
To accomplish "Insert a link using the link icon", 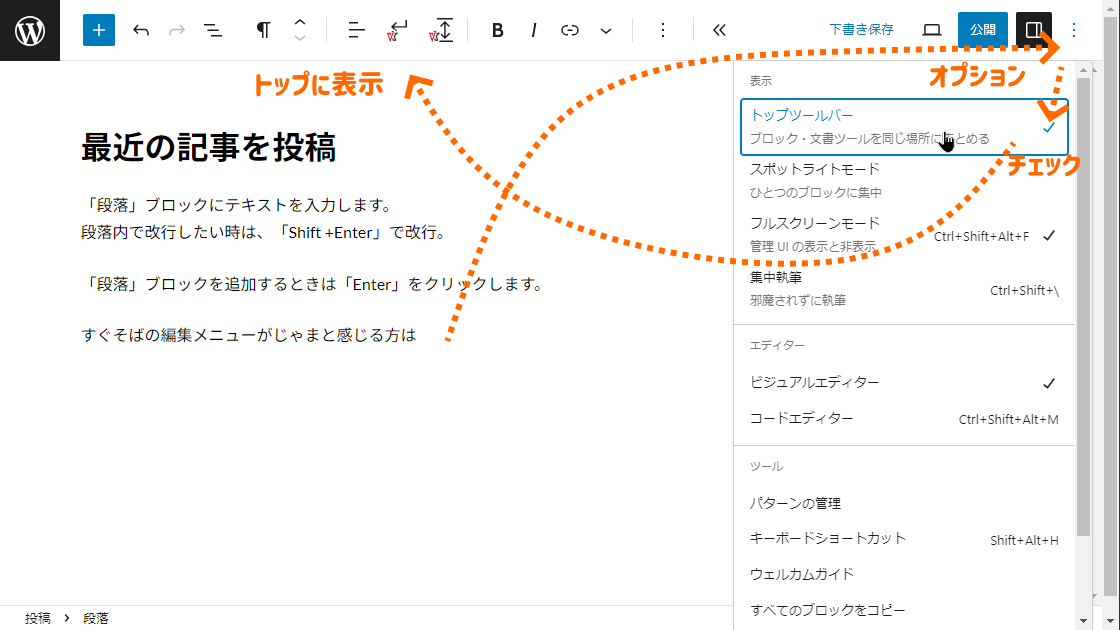I will click(570, 30).
